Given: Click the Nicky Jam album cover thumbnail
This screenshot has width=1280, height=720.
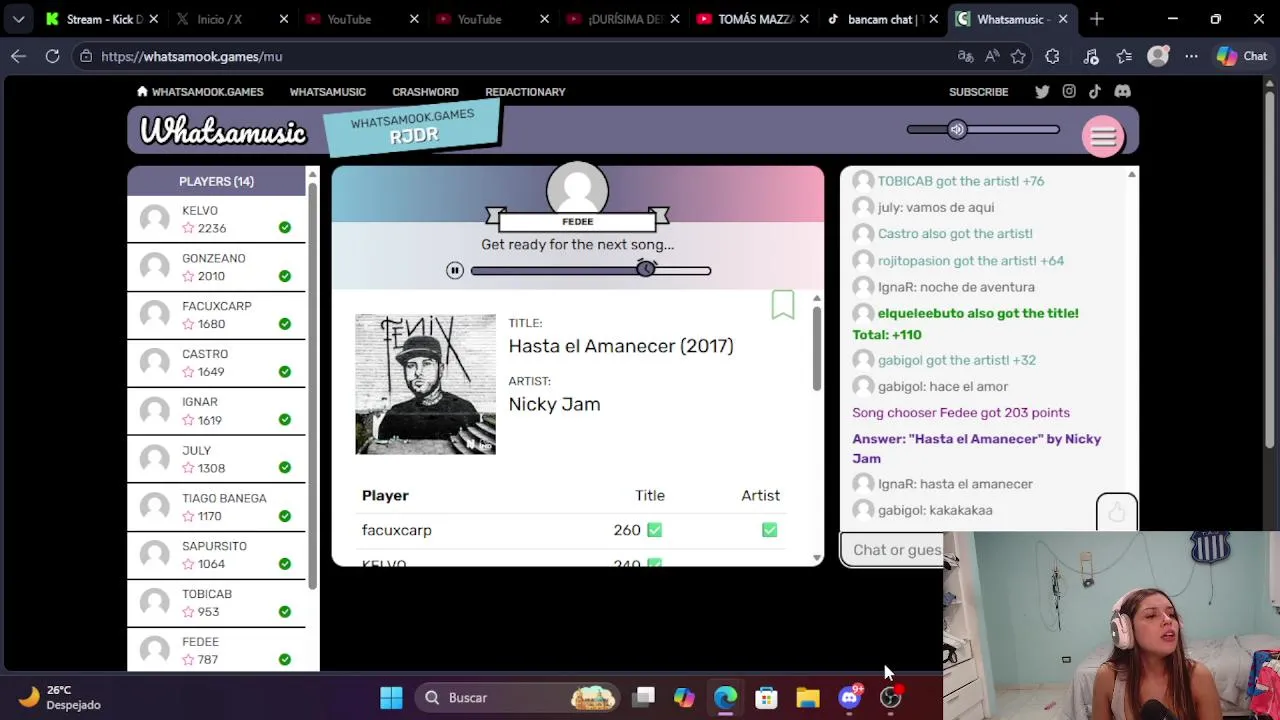Looking at the screenshot, I should click(x=425, y=384).
